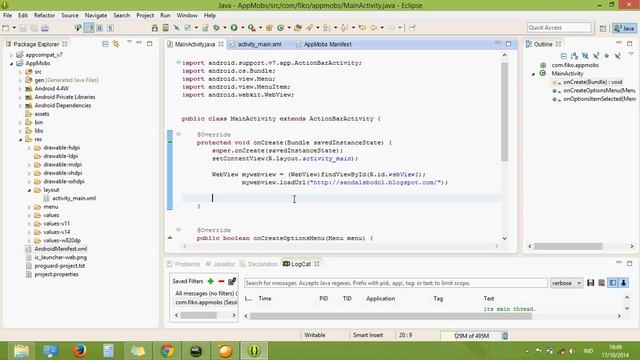640x360 pixels.
Task: Open the Open Perspective icon
Action: 603,28
